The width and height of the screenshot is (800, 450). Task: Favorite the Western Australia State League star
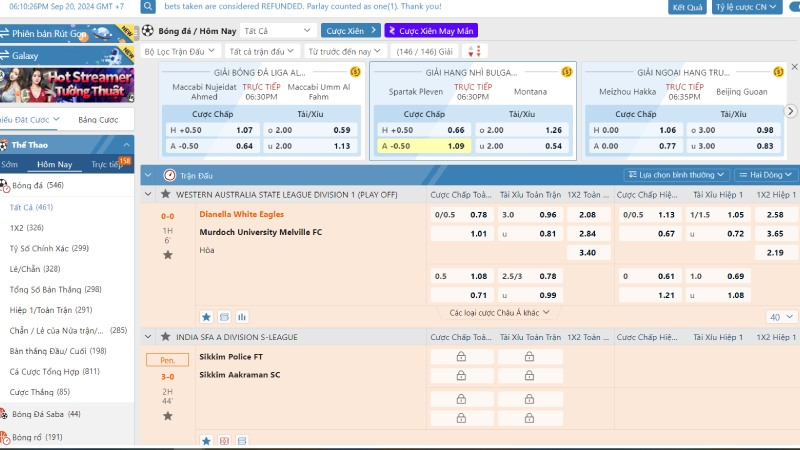click(x=165, y=193)
